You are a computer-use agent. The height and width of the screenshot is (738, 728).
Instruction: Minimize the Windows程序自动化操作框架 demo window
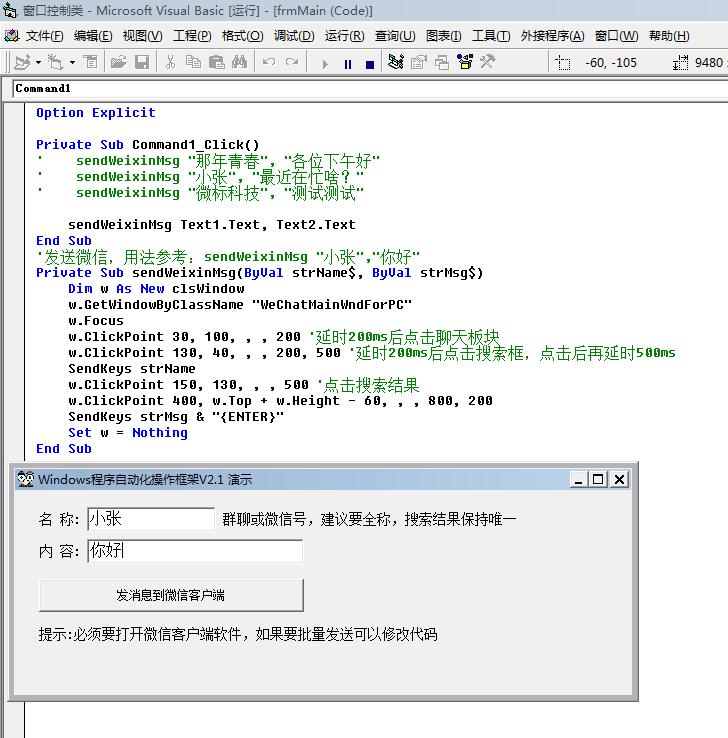(578, 480)
